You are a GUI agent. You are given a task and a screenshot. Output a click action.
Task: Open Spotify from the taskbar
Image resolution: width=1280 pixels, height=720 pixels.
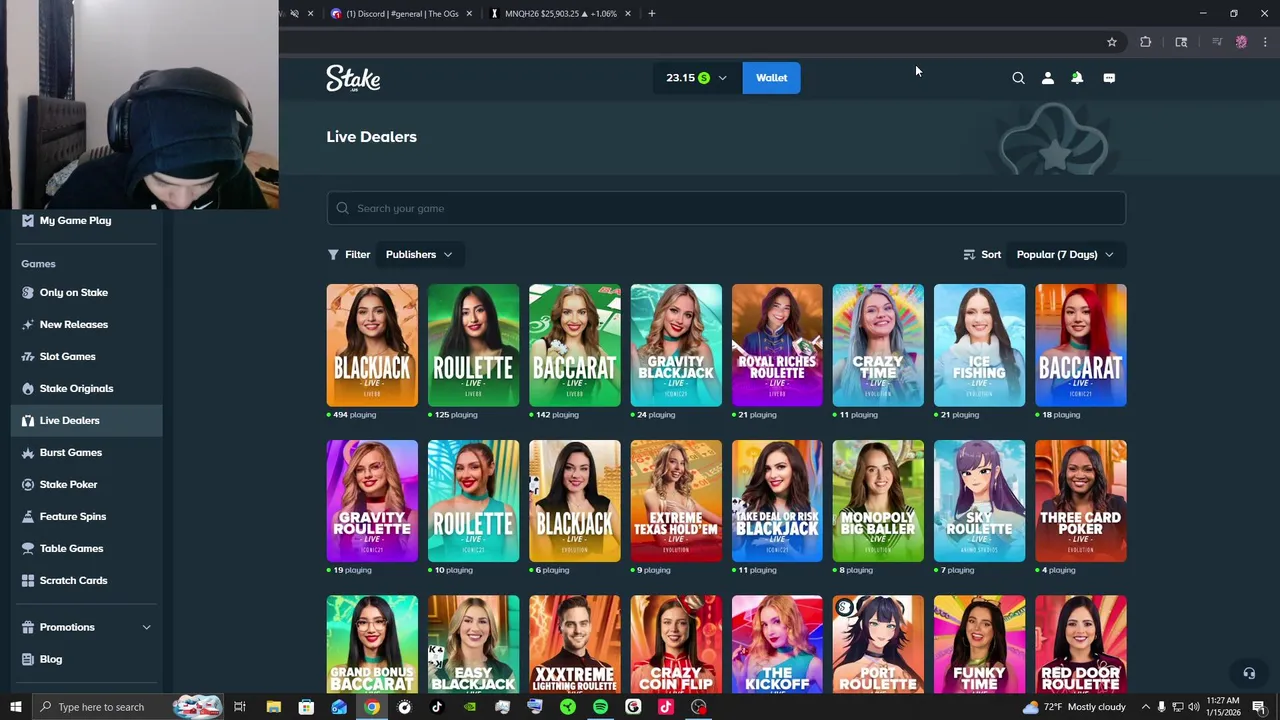(x=600, y=707)
